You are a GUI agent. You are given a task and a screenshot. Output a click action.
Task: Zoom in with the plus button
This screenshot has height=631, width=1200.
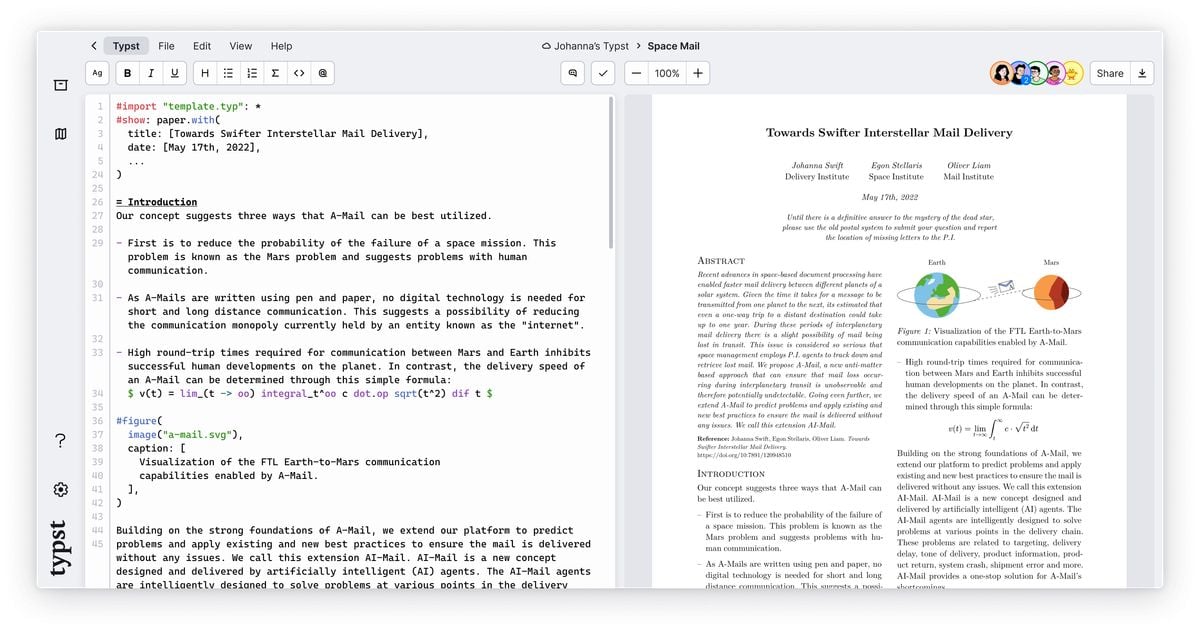pos(698,73)
